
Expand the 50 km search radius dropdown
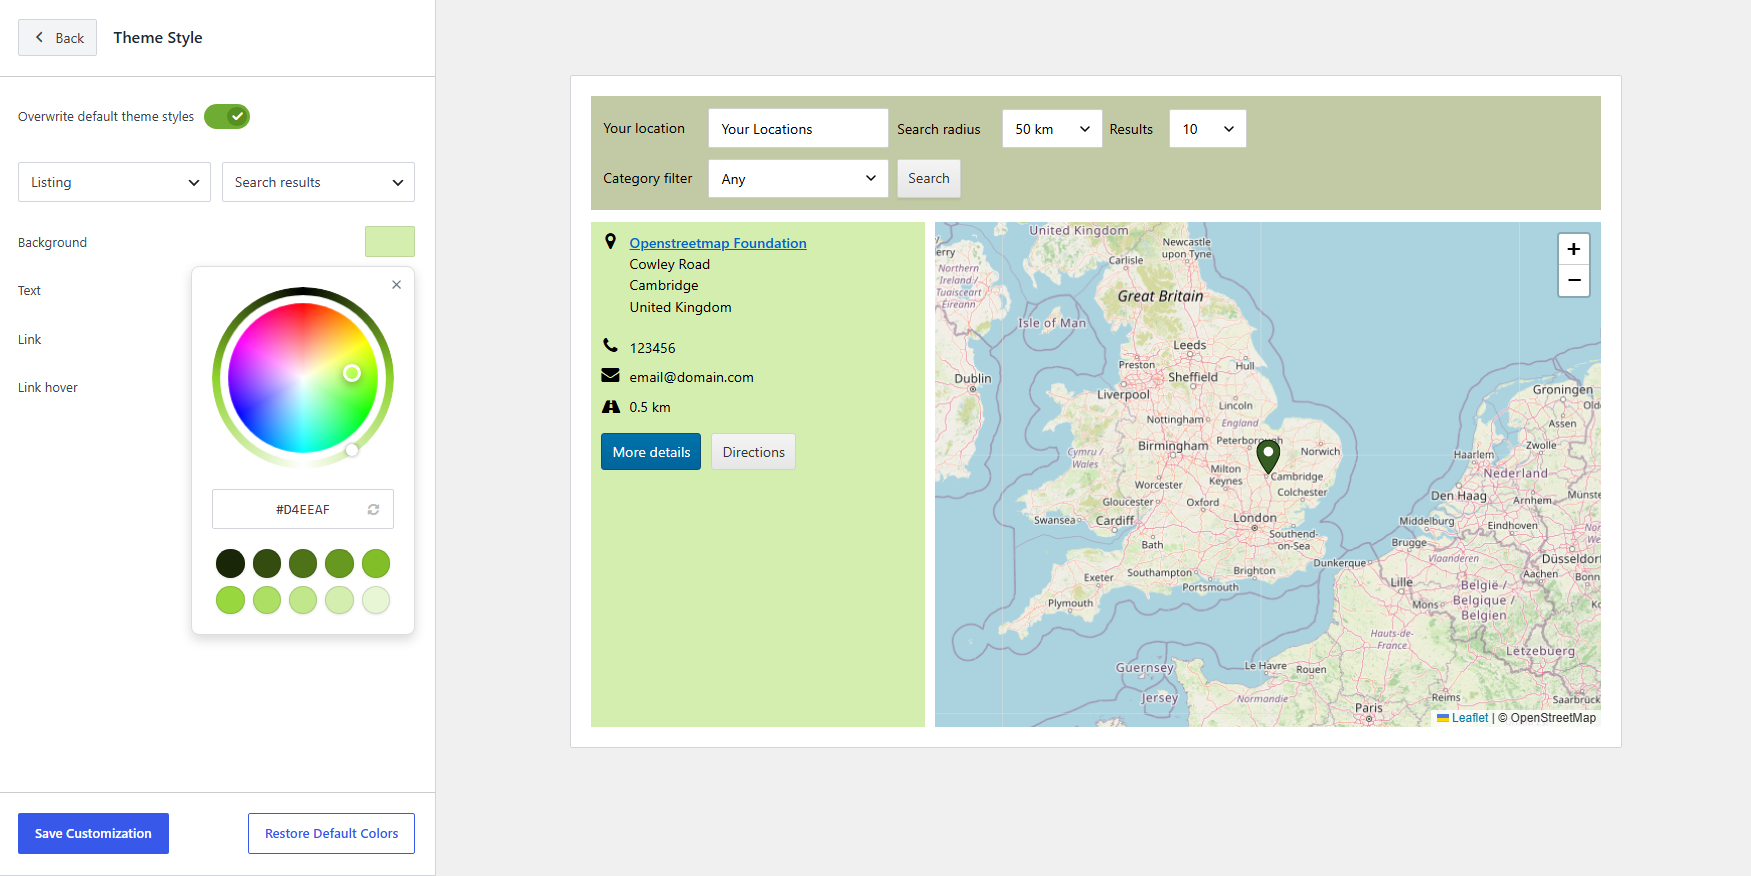coord(1052,129)
